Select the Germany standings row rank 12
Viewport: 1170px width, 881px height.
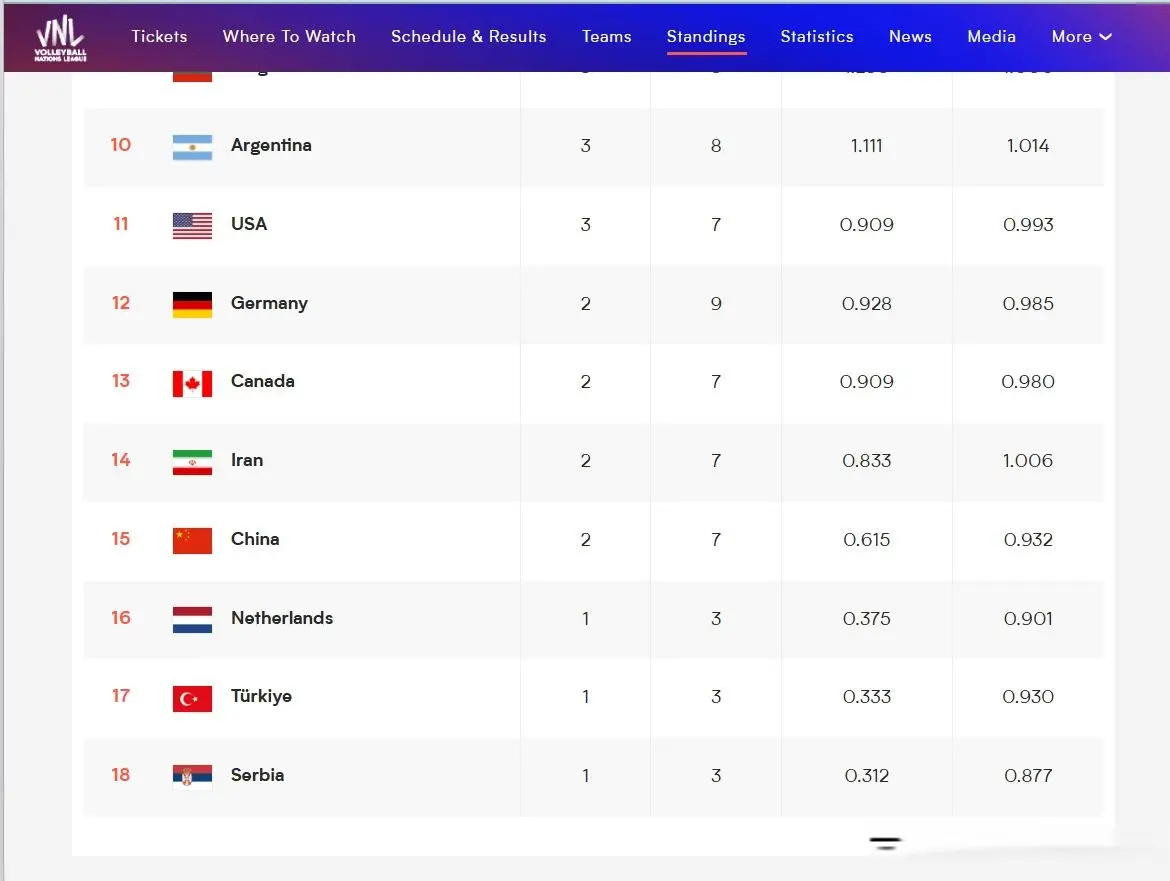[x=593, y=304]
